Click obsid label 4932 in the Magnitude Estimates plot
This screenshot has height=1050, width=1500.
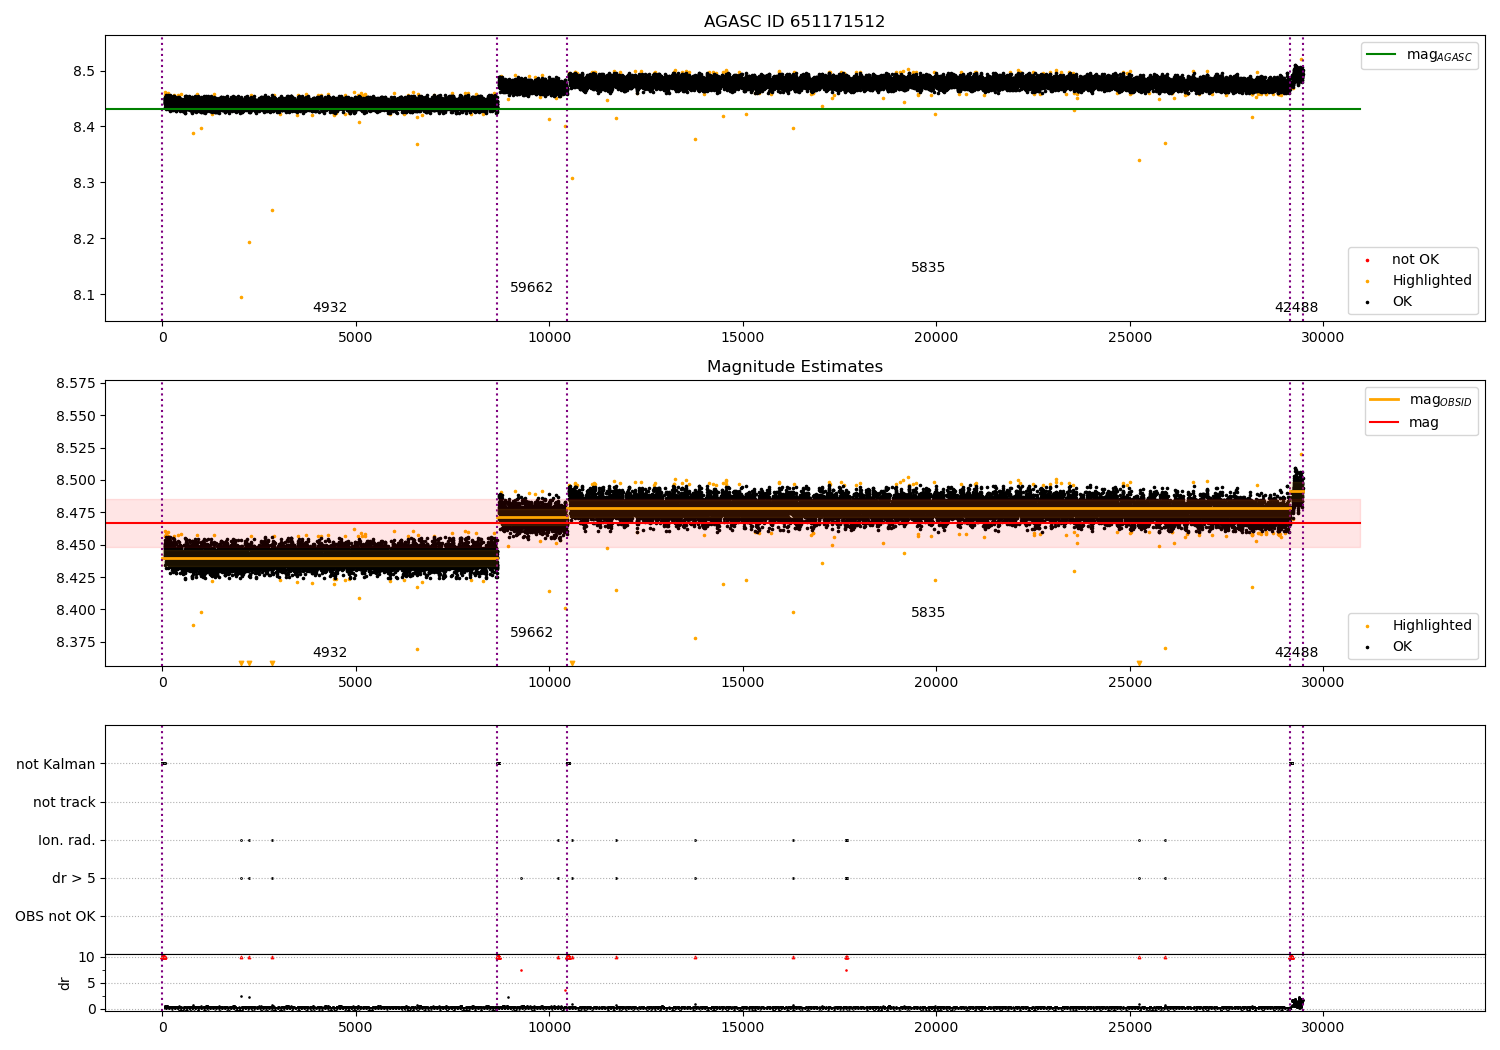pyautogui.click(x=330, y=652)
